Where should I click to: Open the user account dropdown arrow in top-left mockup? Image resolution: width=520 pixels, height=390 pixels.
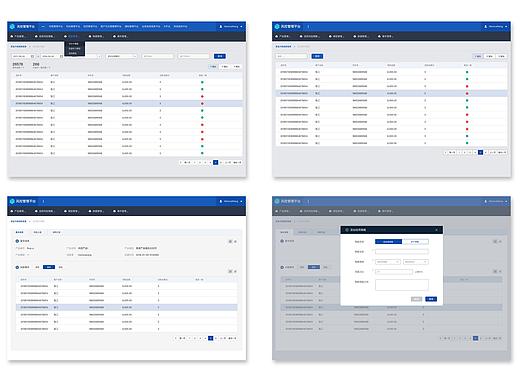pos(241,26)
